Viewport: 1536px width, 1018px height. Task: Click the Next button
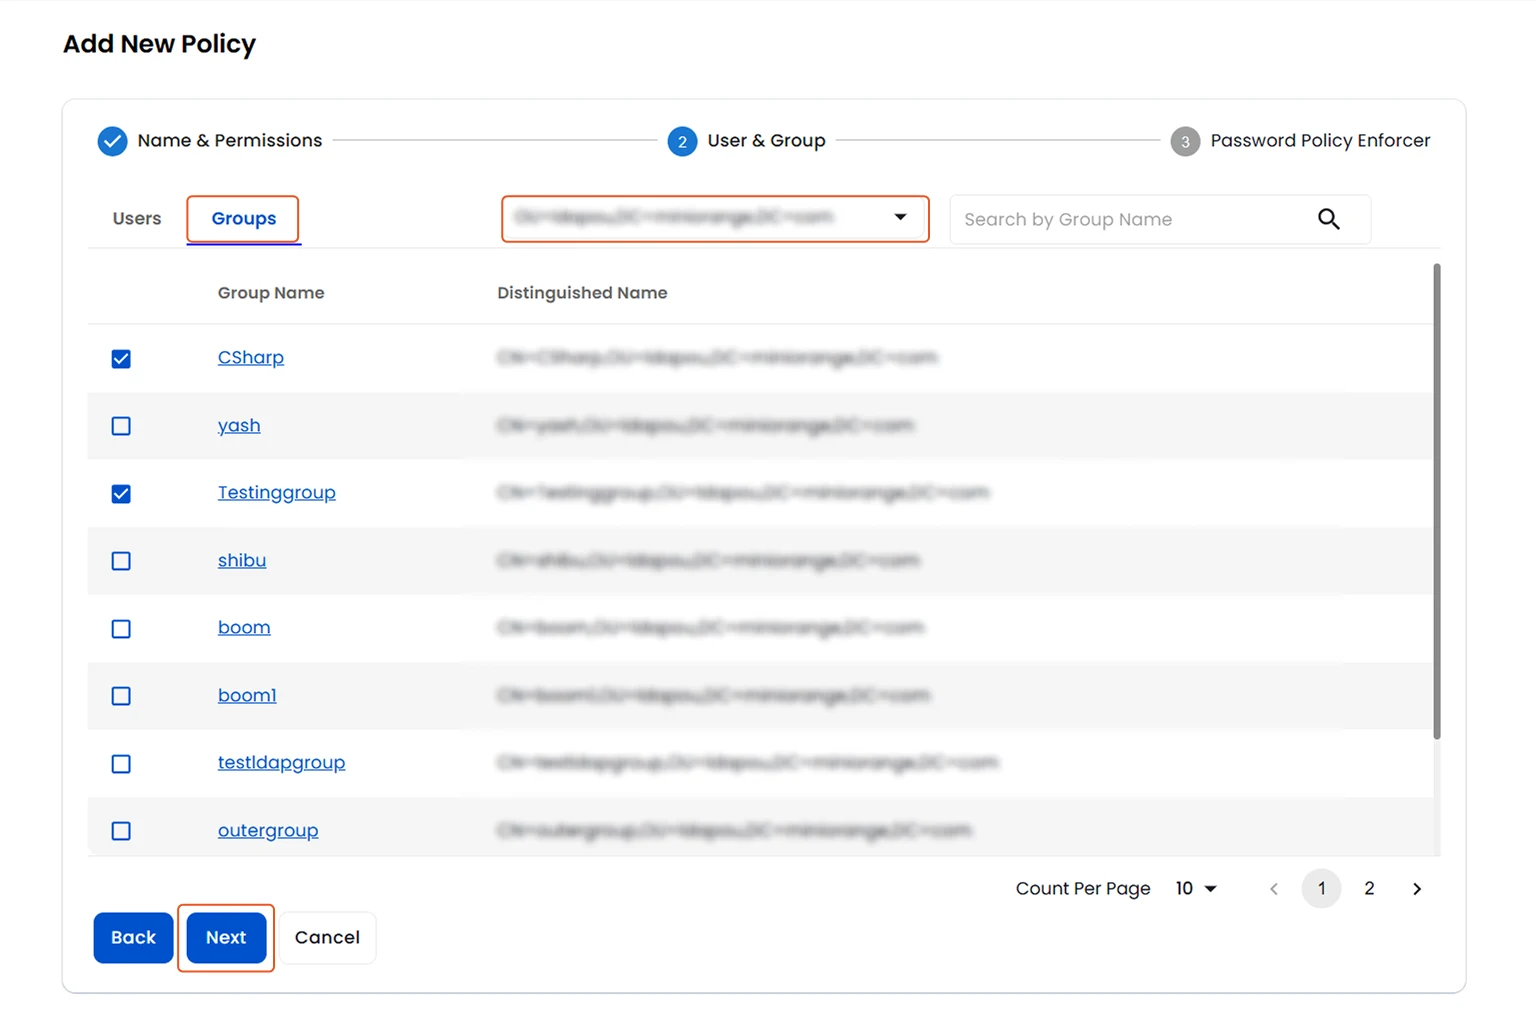226,937
